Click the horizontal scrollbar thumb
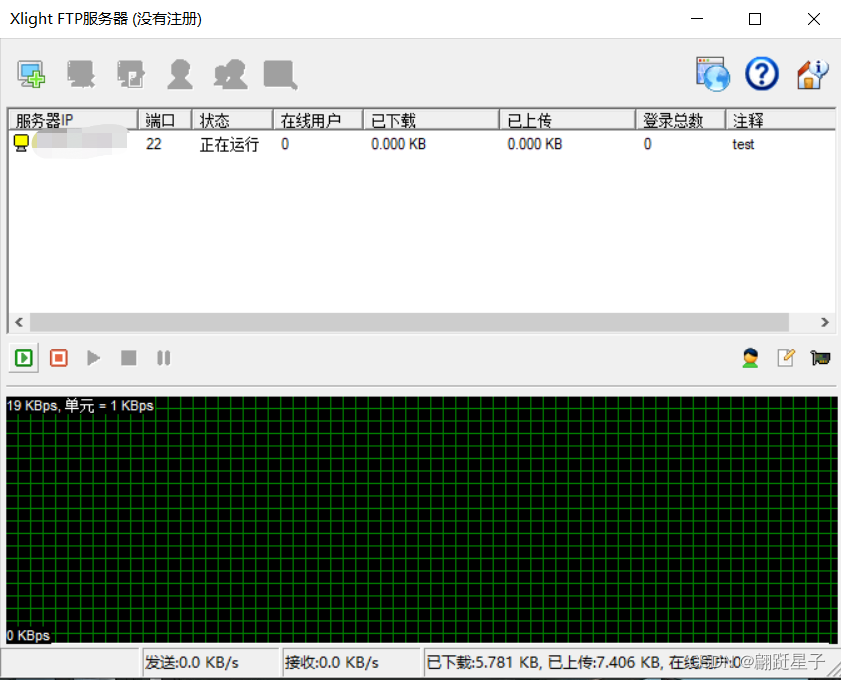841x680 pixels. point(409,322)
